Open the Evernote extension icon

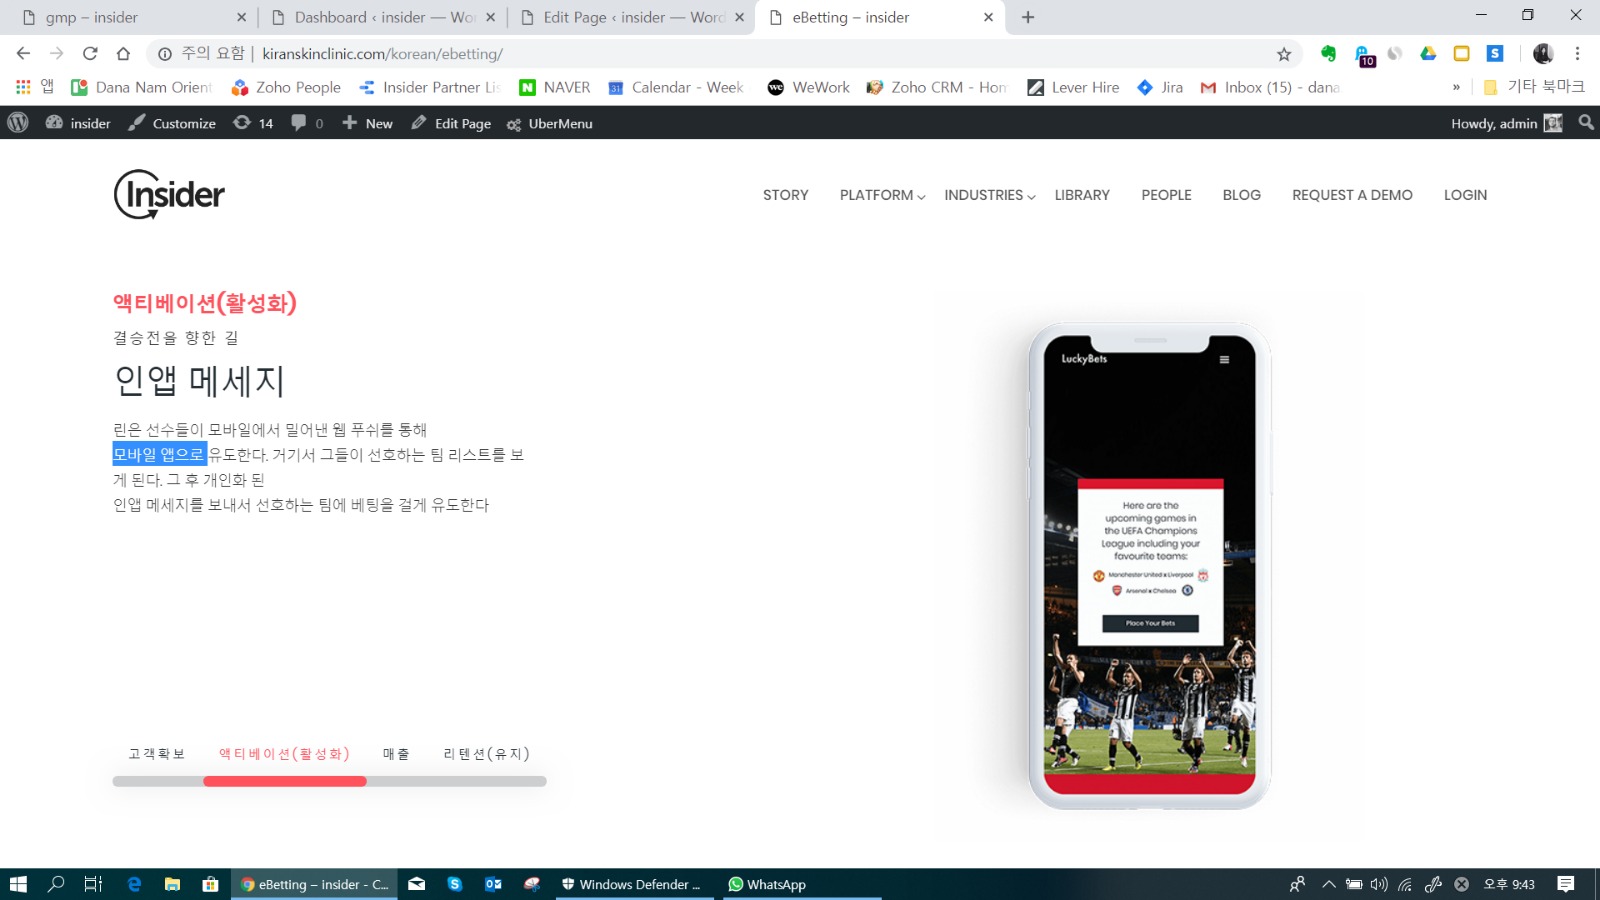pyautogui.click(x=1328, y=54)
